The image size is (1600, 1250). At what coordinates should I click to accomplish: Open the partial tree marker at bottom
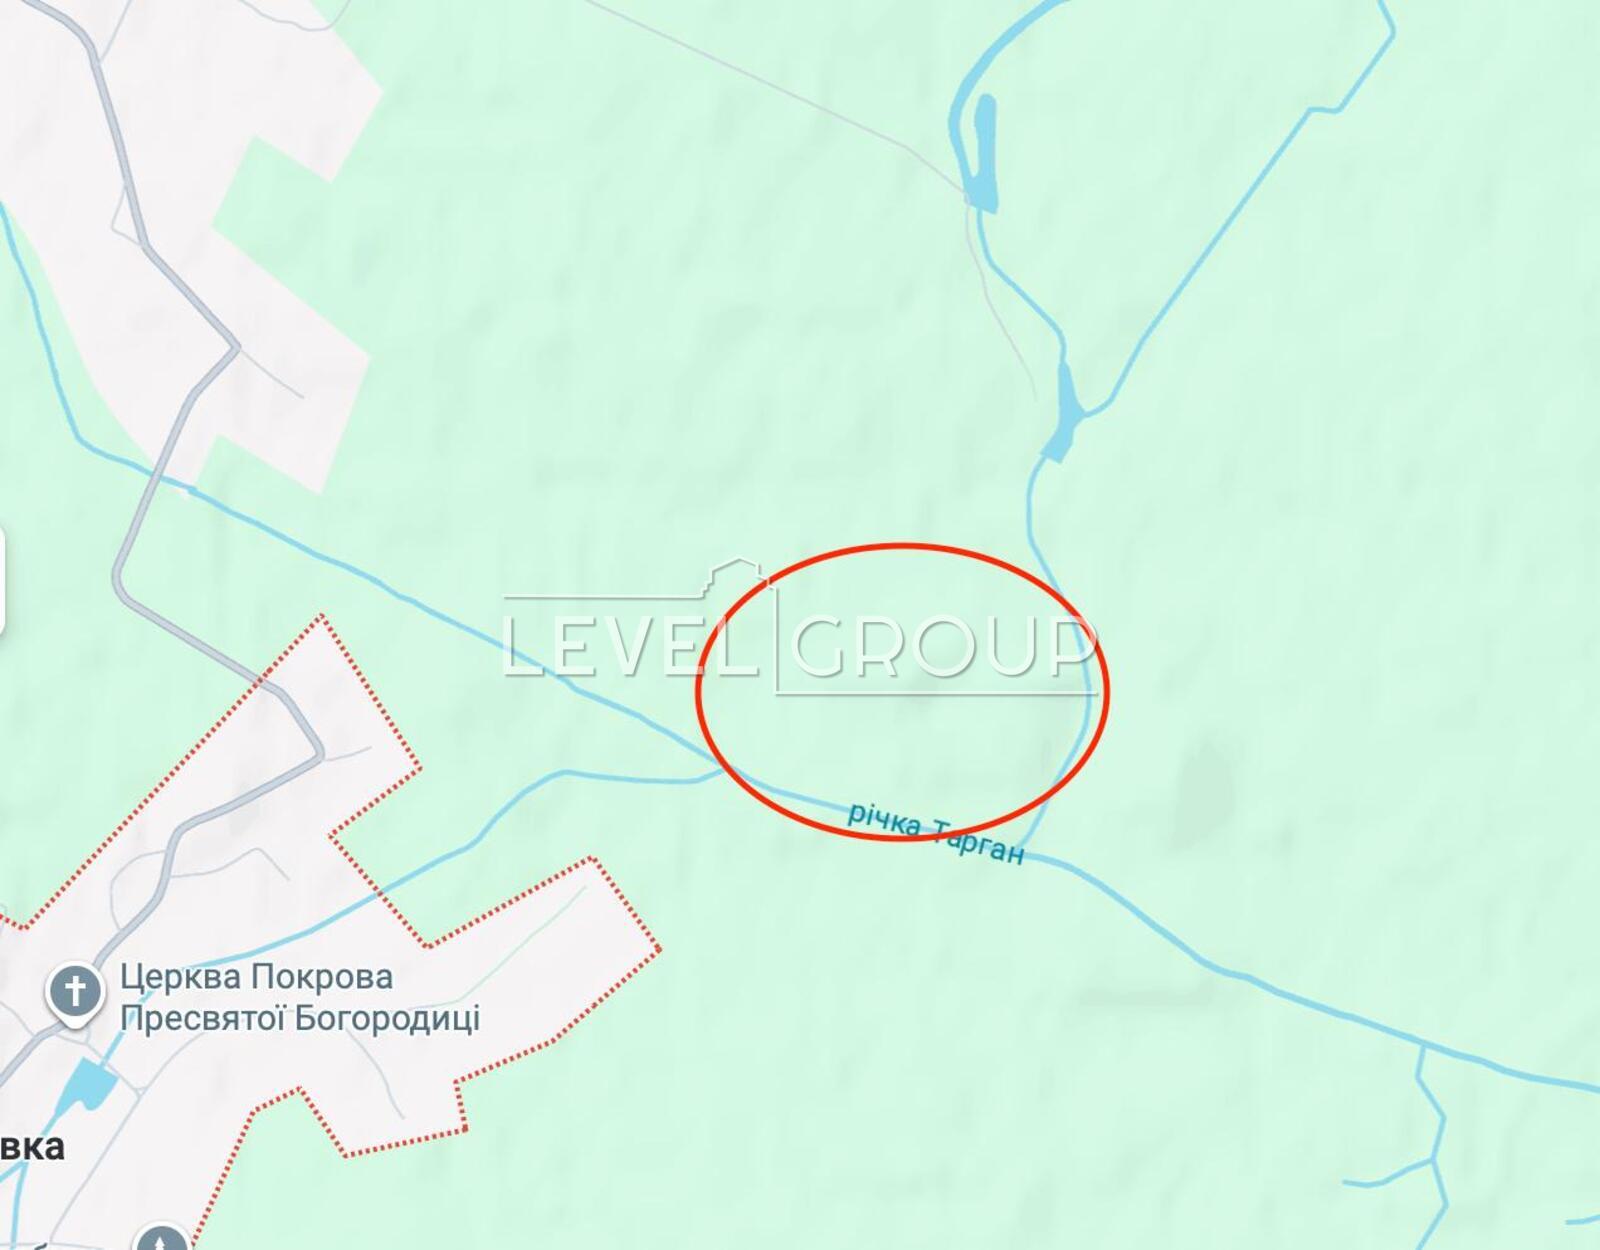click(162, 1237)
